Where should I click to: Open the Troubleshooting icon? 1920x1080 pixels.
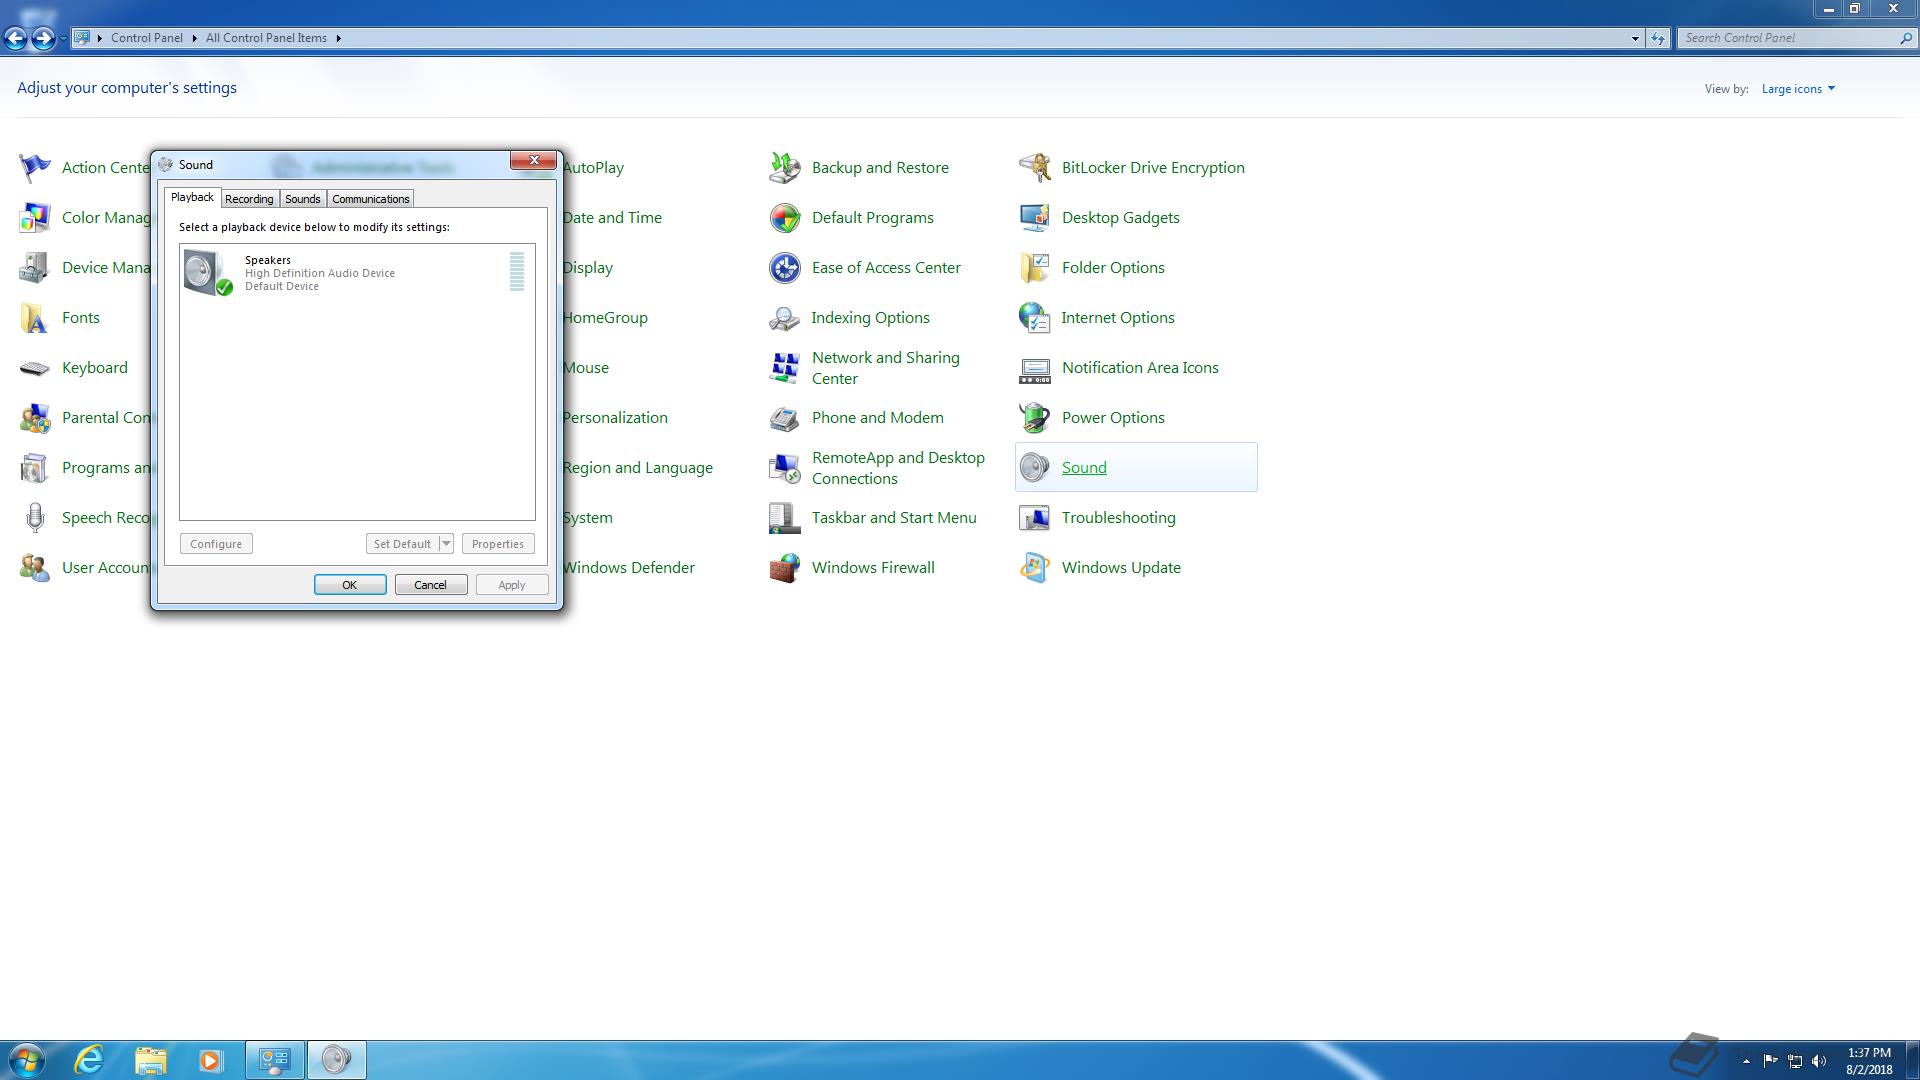[1035, 517]
